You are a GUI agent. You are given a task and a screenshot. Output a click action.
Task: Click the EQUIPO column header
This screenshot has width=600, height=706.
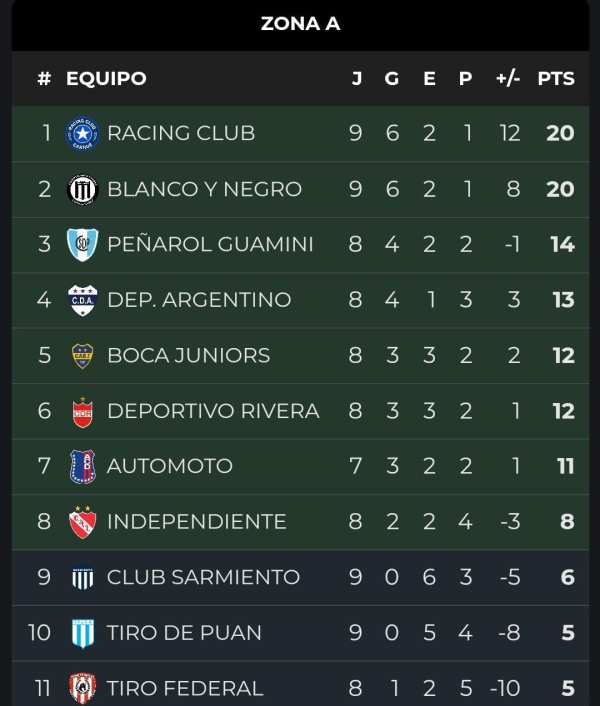(x=106, y=78)
